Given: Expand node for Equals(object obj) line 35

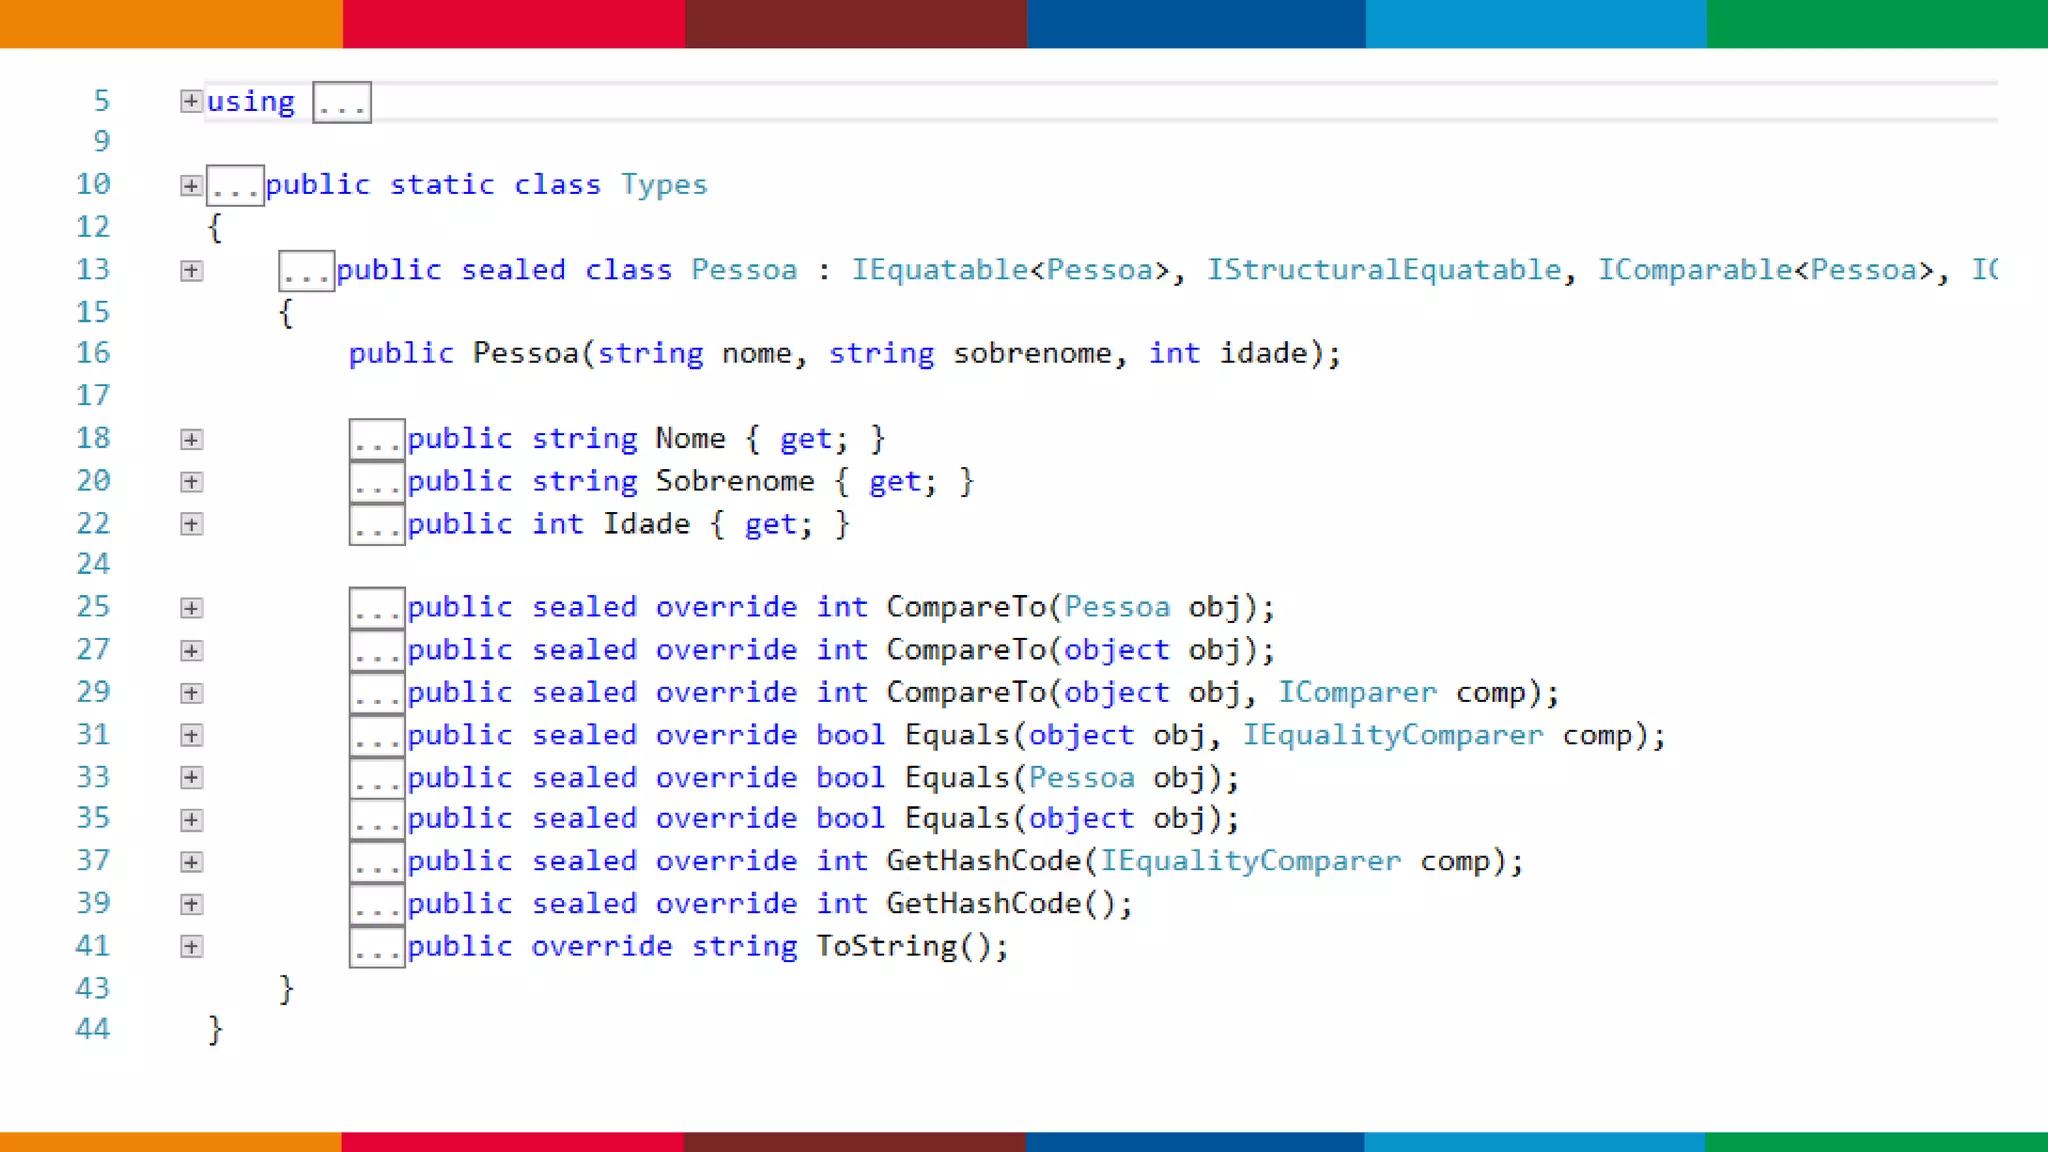Looking at the screenshot, I should tap(191, 820).
